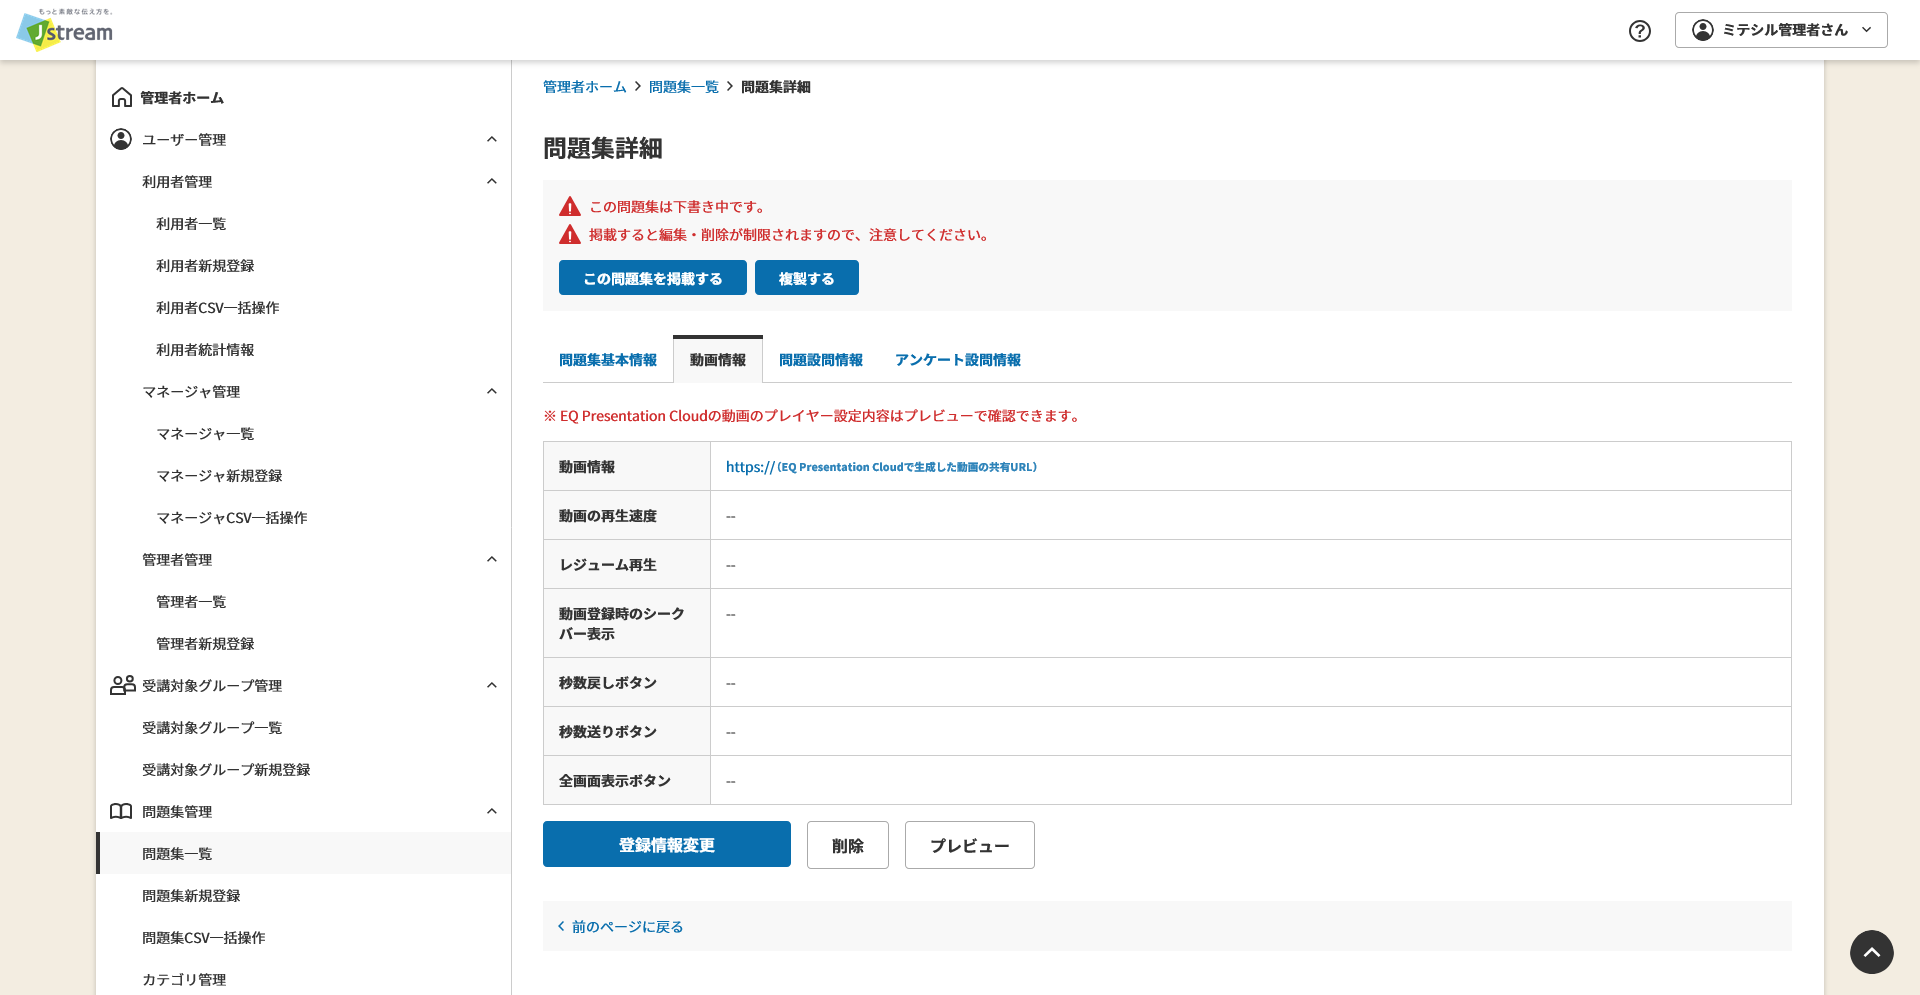Open the ミテシル管理者さん account dropdown

(1781, 30)
